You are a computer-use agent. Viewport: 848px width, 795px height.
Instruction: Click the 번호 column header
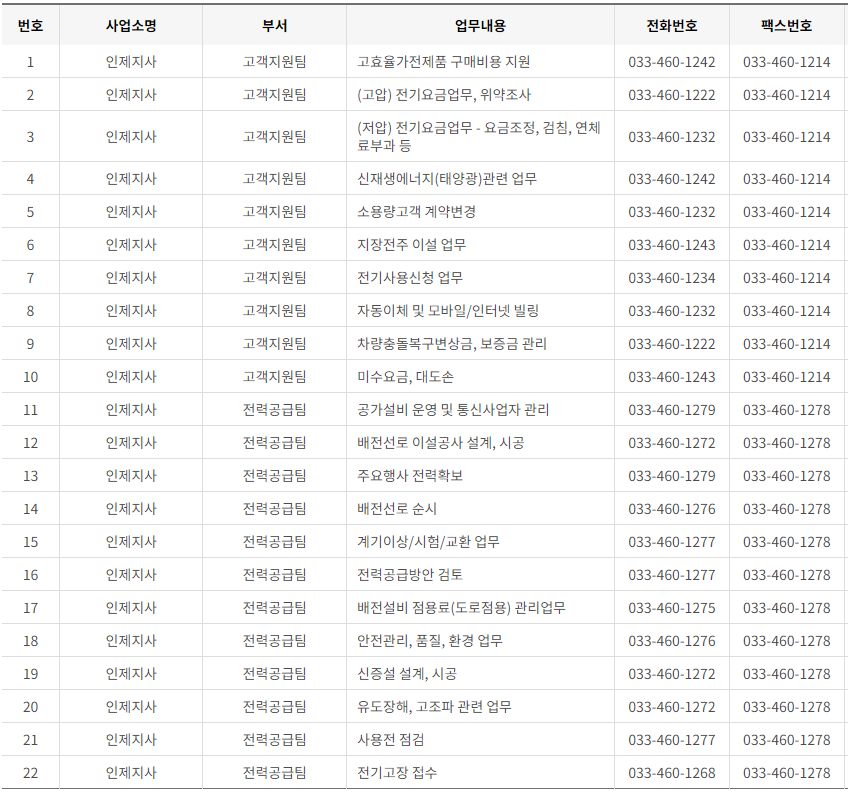(29, 26)
